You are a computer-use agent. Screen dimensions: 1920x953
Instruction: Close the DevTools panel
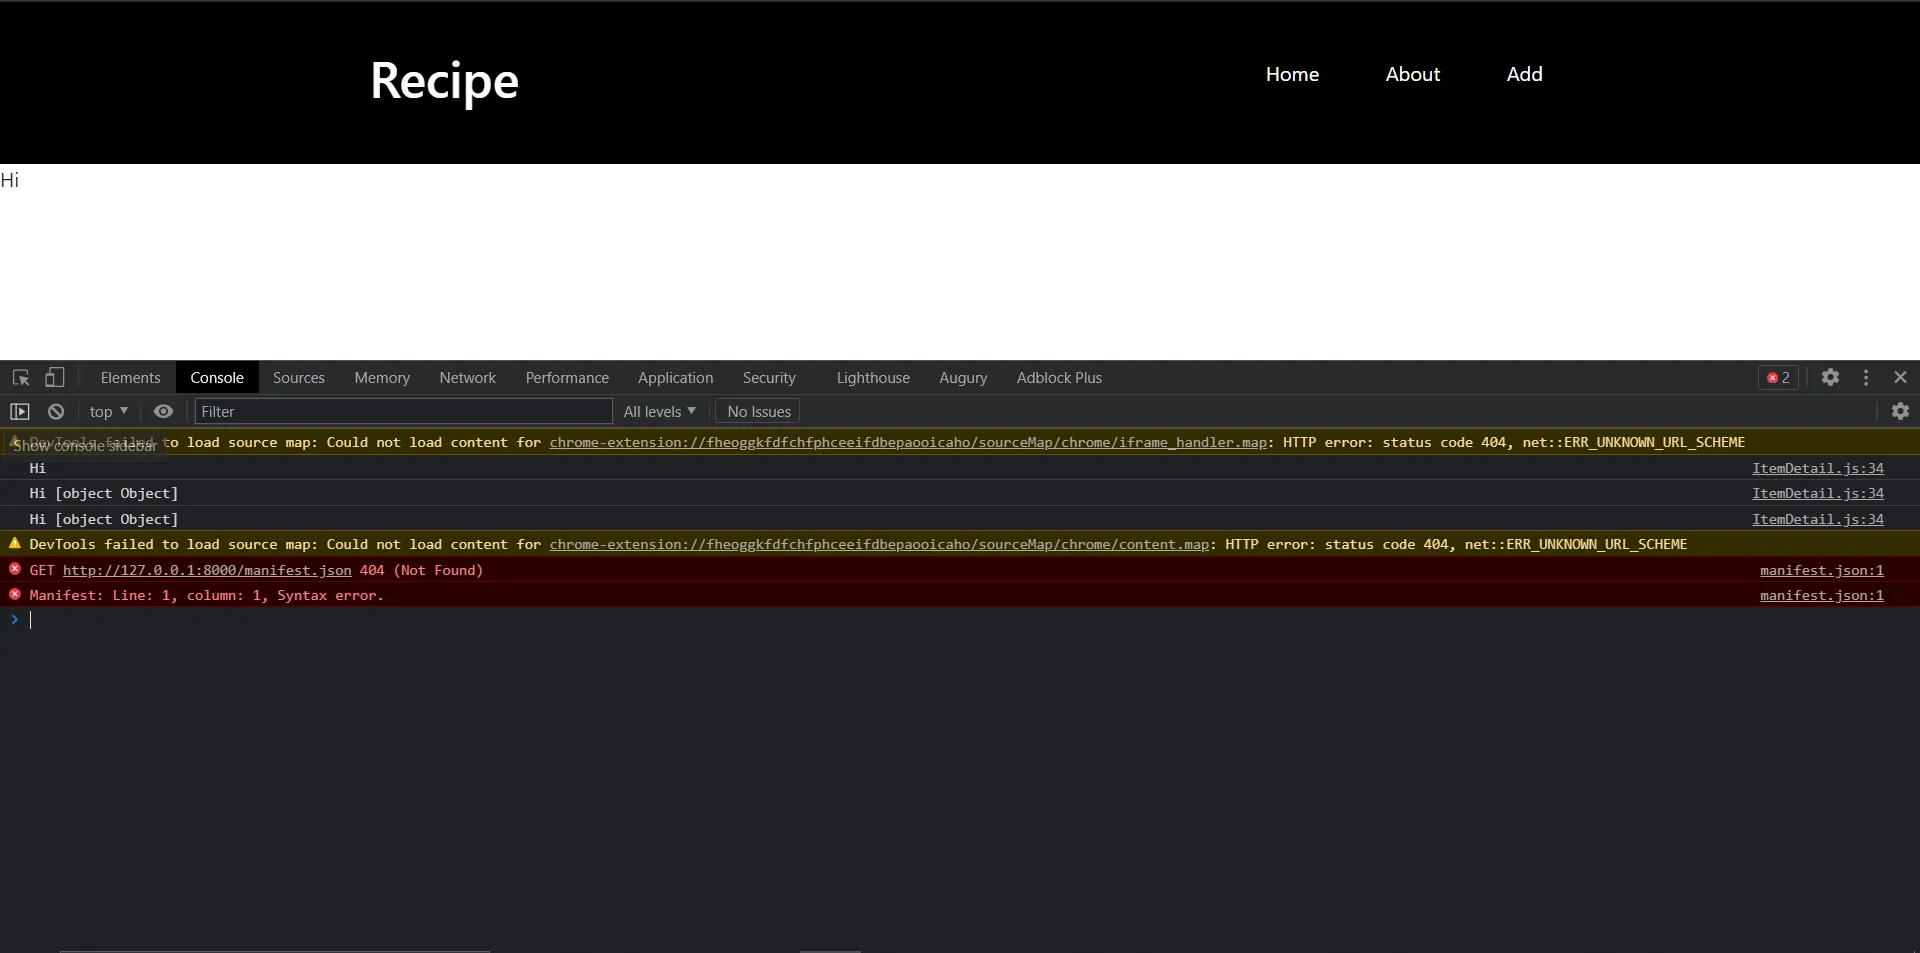[1900, 377]
